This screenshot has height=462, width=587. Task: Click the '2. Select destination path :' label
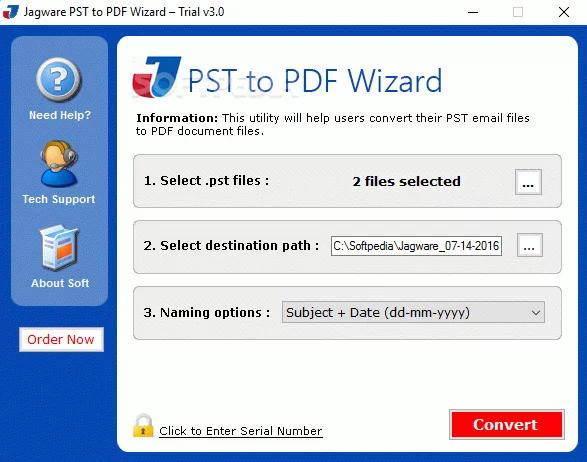click(231, 246)
